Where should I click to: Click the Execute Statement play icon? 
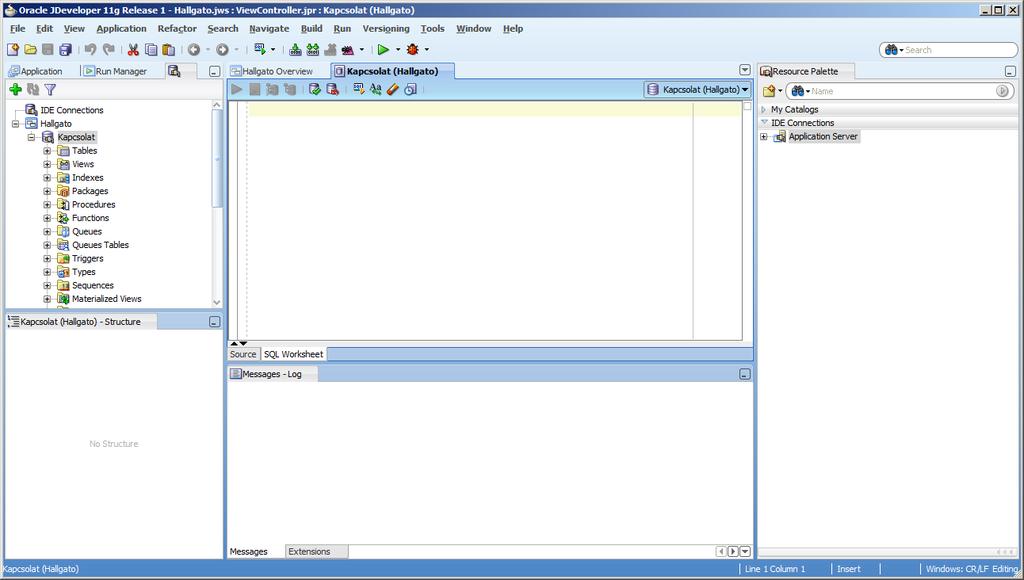[x=237, y=89]
